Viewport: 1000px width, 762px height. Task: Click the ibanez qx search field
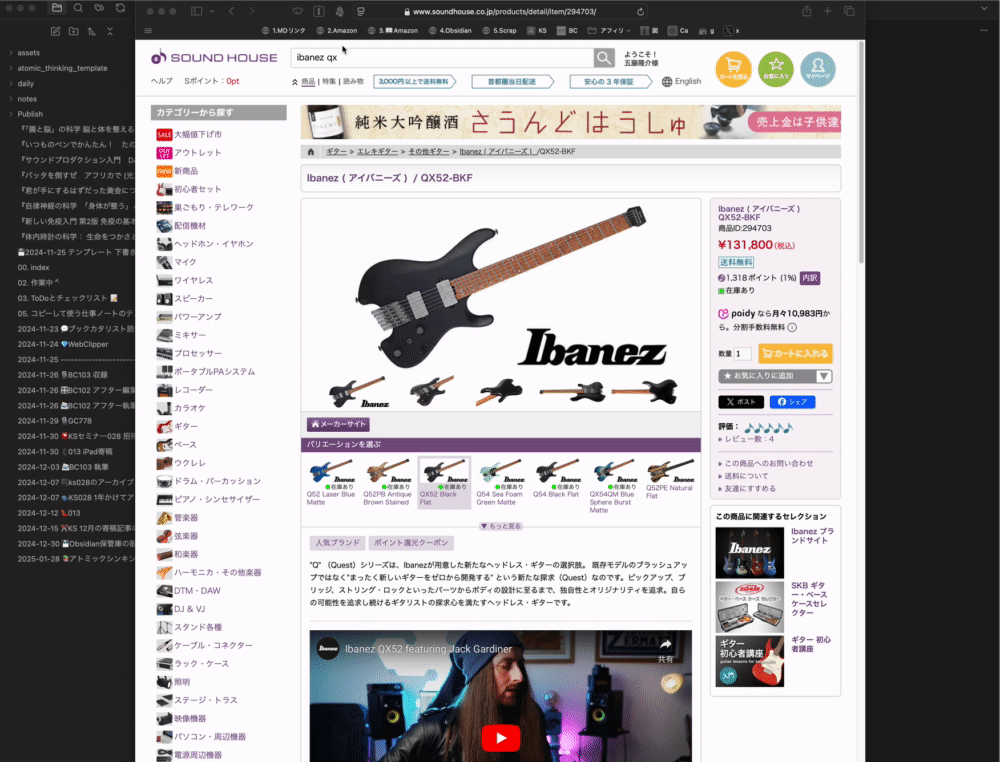click(442, 58)
